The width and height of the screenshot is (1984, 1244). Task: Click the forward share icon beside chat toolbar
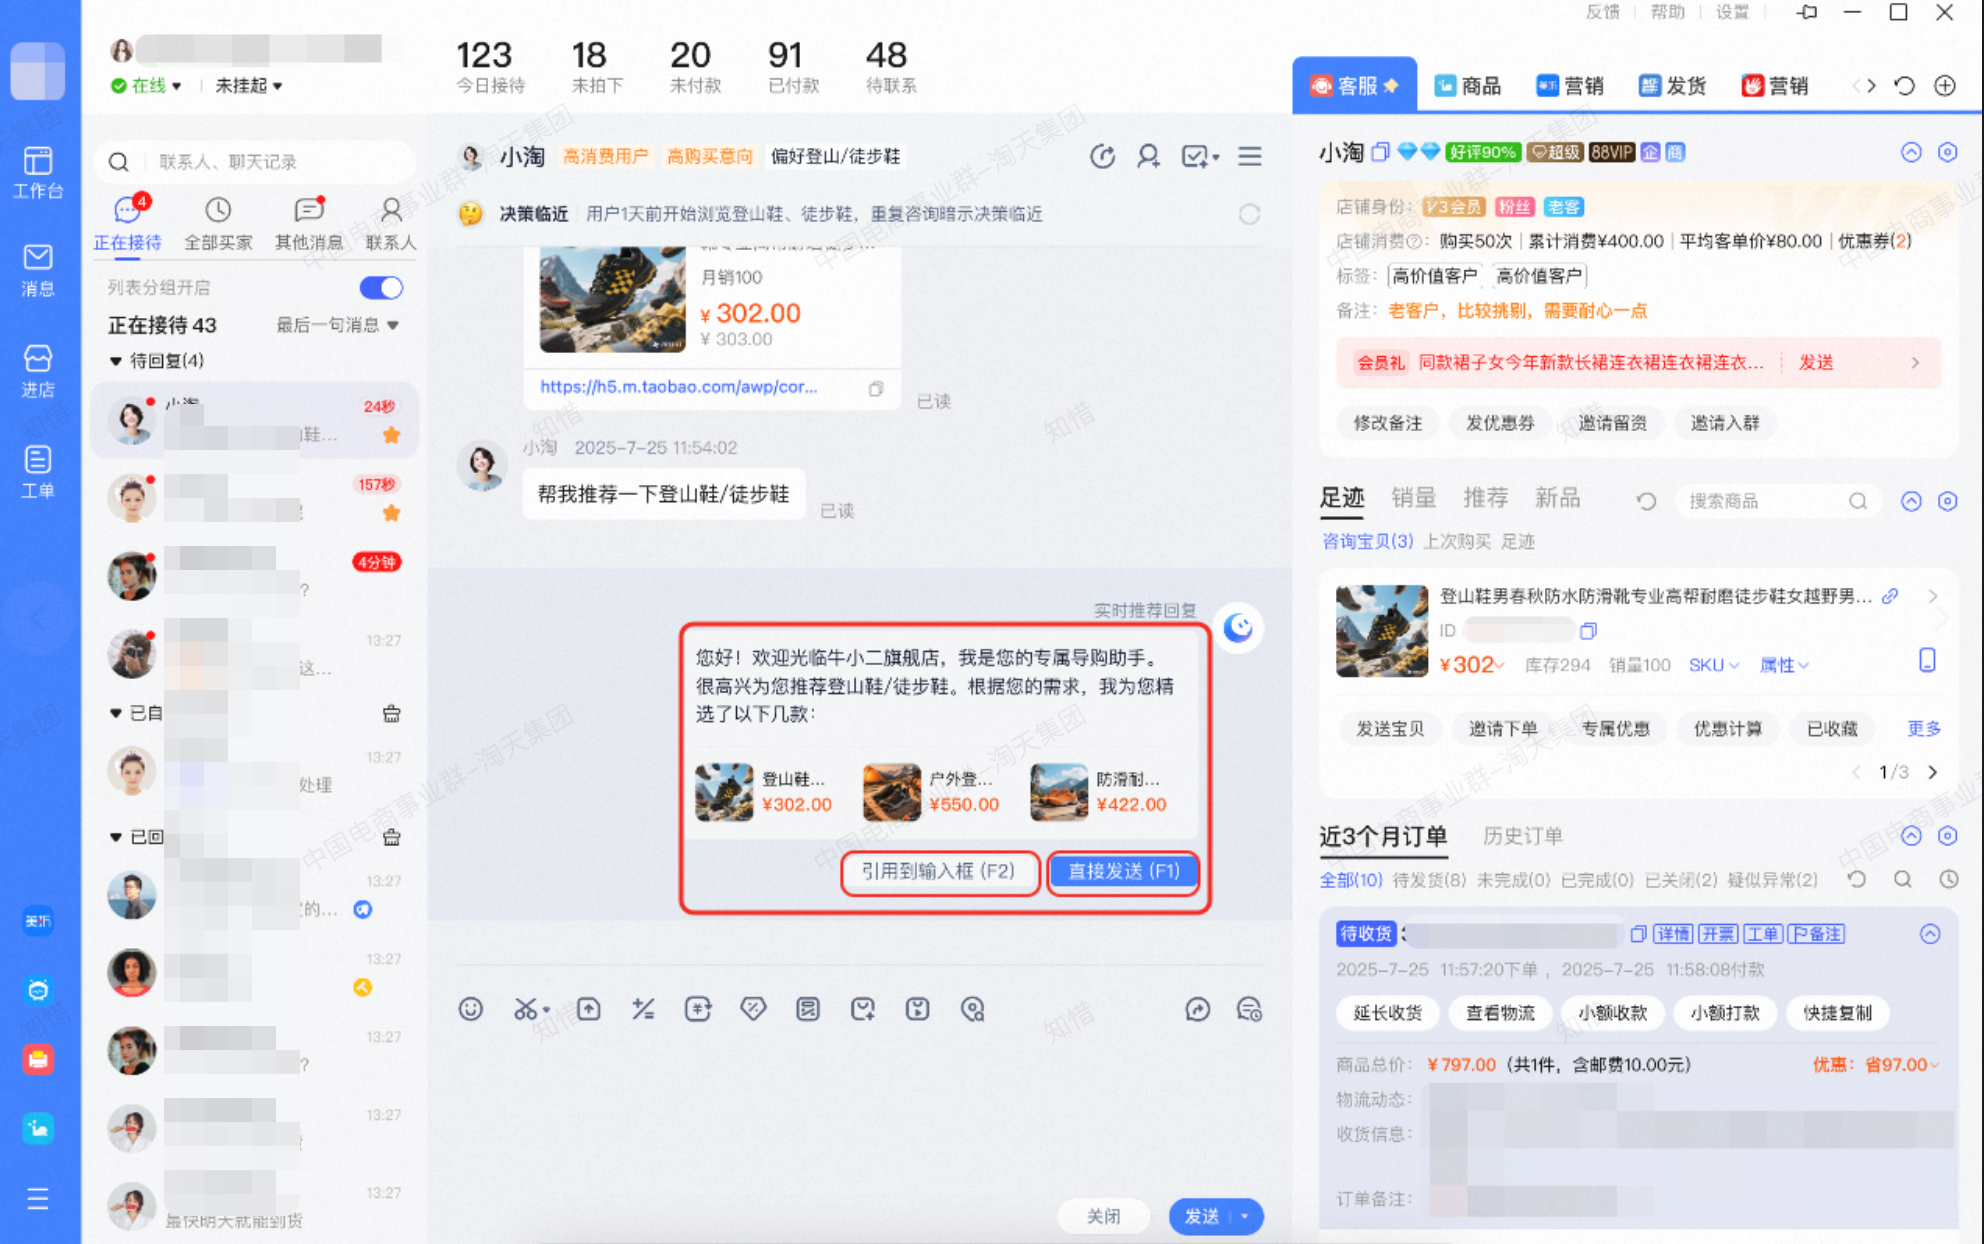1197,1009
